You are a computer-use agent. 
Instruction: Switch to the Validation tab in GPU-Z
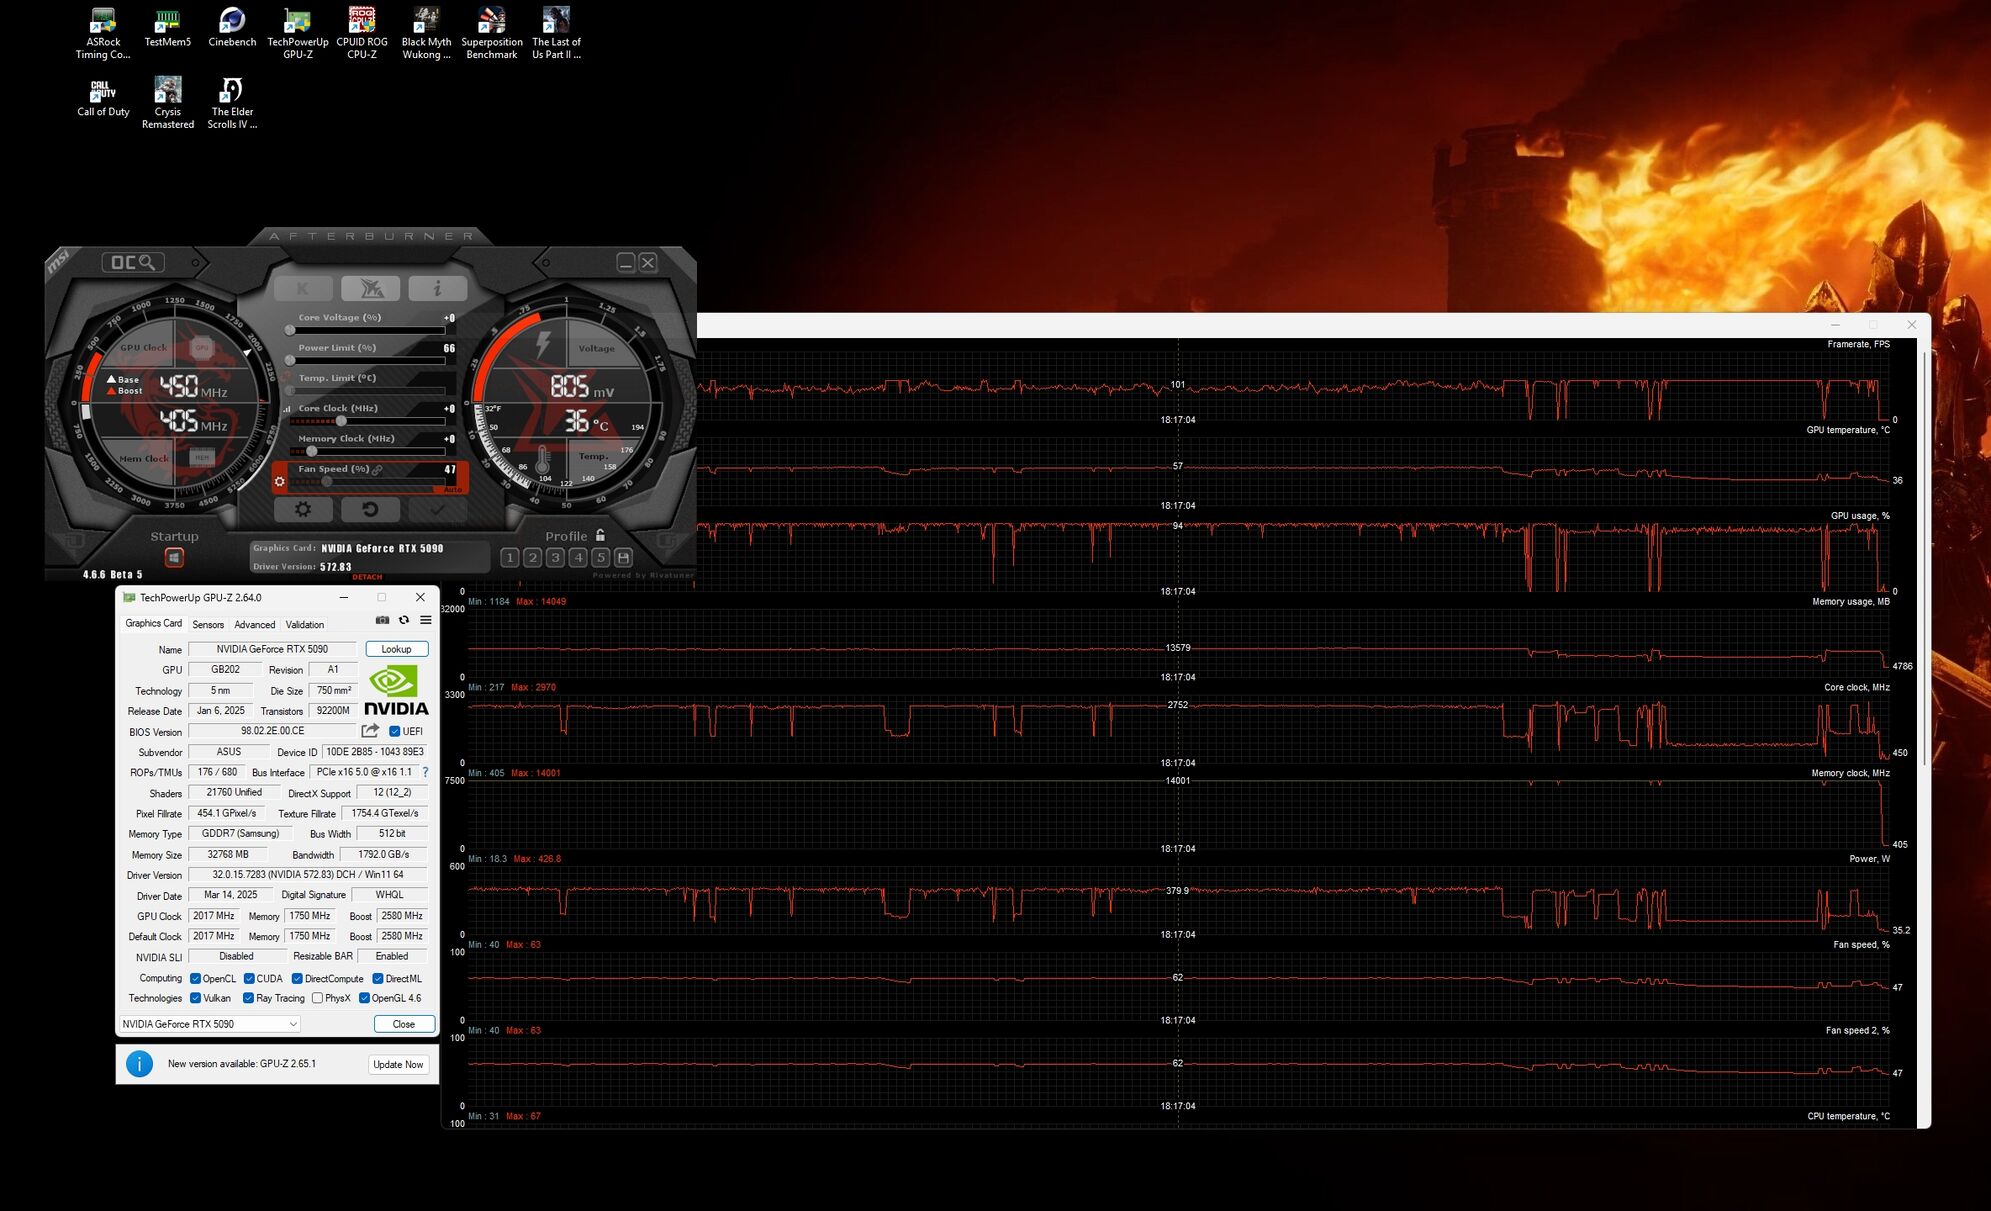tap(305, 624)
